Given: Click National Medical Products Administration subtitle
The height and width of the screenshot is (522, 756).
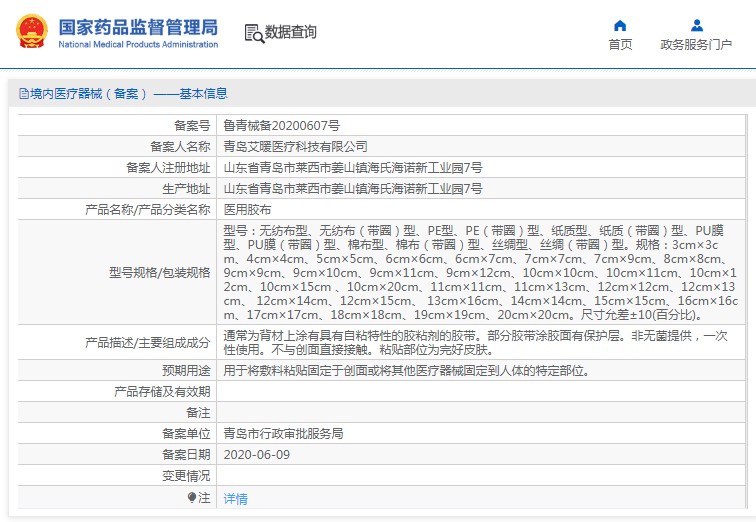Looking at the screenshot, I should coord(138,44).
